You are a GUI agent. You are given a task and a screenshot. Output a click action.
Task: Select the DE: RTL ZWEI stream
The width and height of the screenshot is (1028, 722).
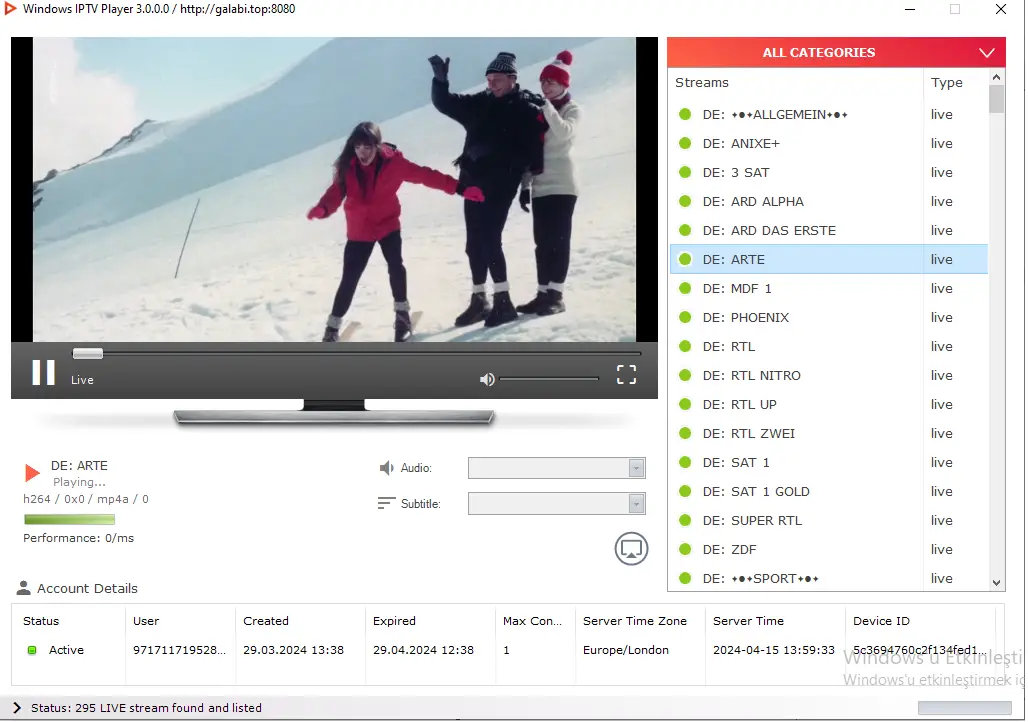tap(829, 433)
